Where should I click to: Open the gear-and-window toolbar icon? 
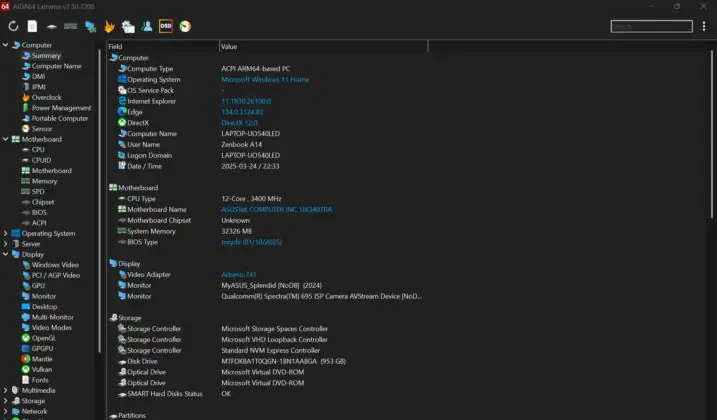[128, 27]
